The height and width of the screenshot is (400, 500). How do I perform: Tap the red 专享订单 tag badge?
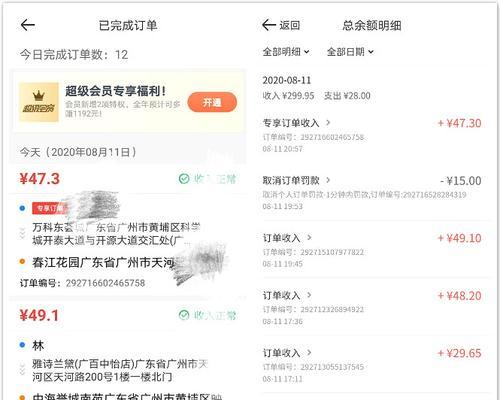tap(50, 208)
